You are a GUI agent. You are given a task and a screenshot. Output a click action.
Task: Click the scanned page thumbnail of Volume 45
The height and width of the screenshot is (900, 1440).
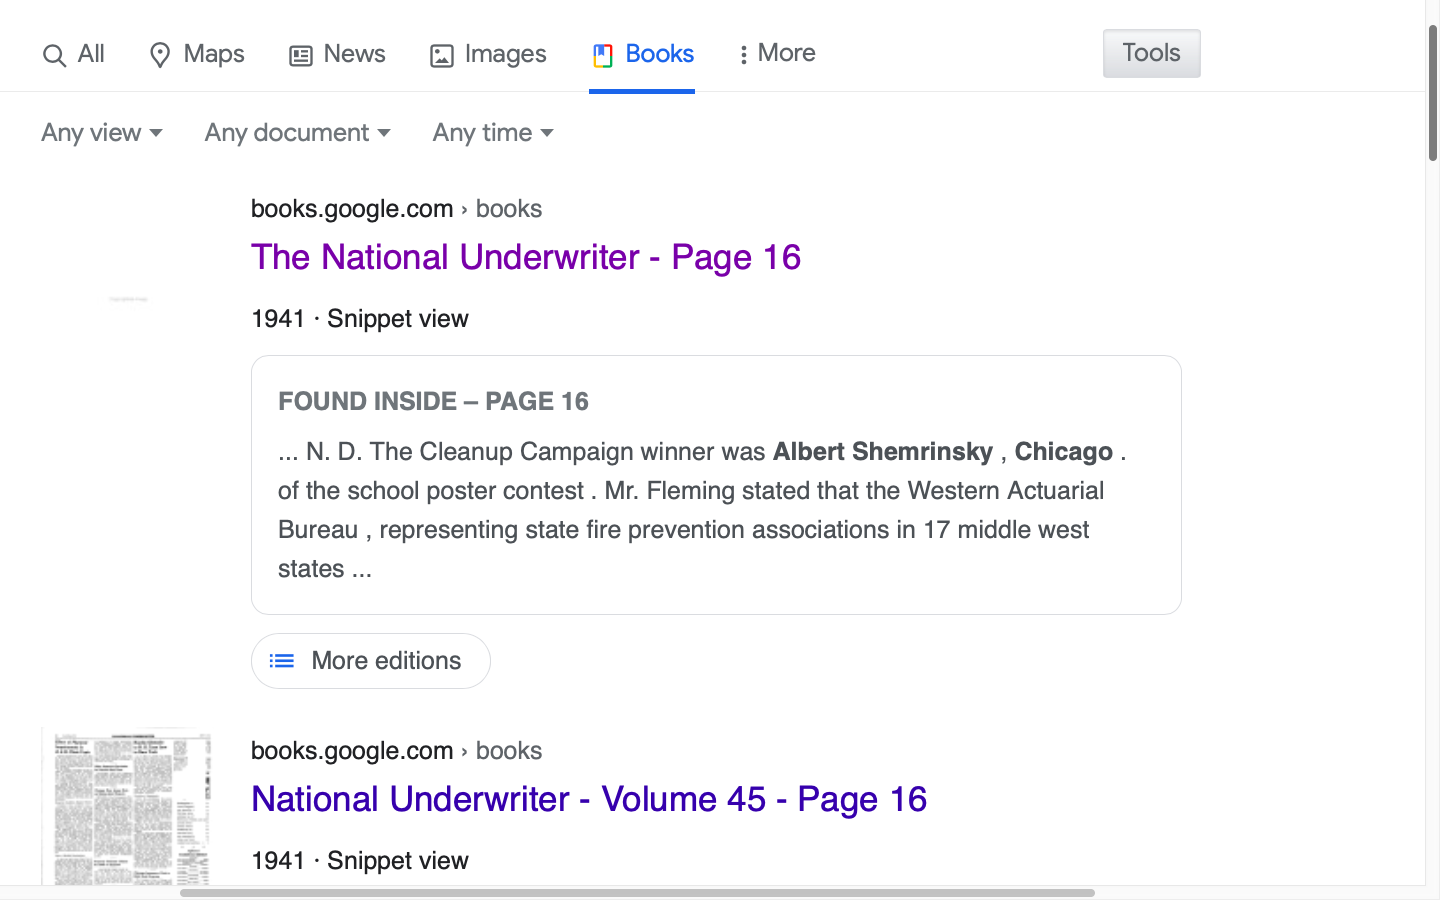(x=127, y=807)
